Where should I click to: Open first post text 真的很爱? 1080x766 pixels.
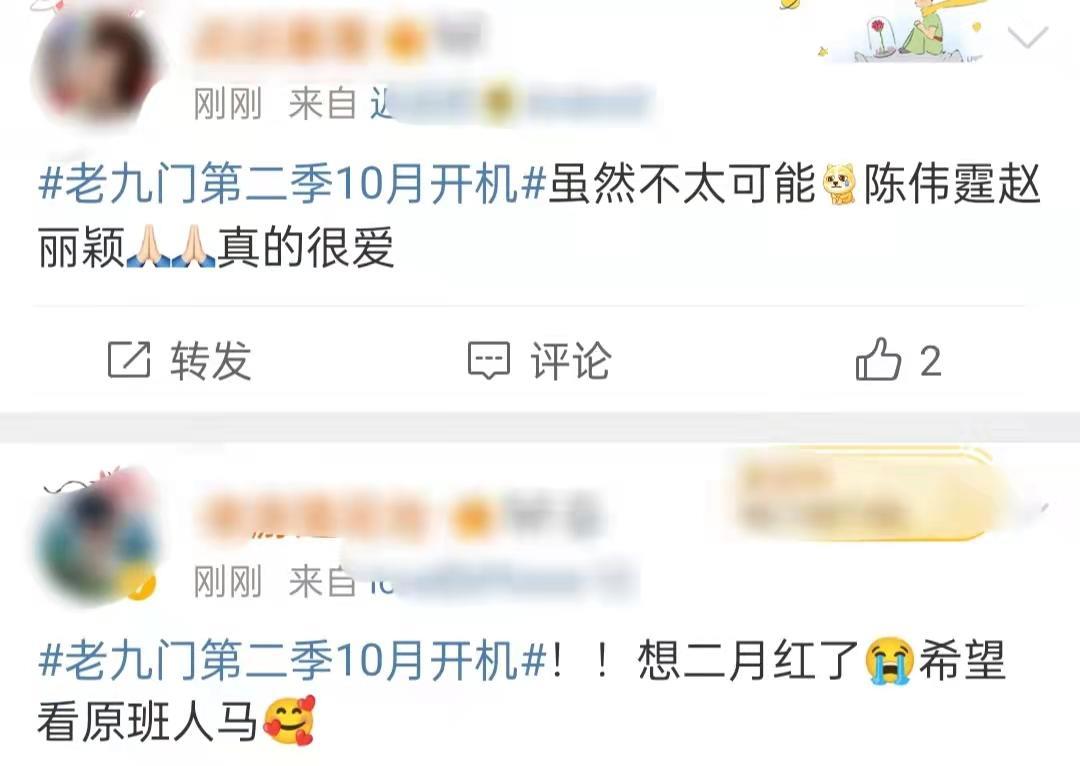(x=306, y=247)
